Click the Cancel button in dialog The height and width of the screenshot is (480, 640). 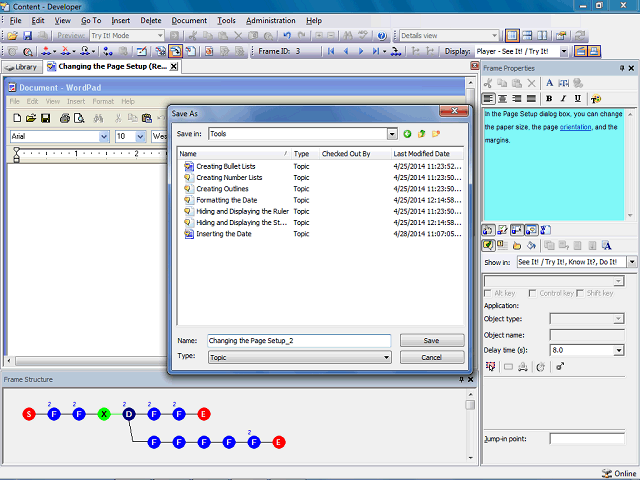(x=432, y=358)
